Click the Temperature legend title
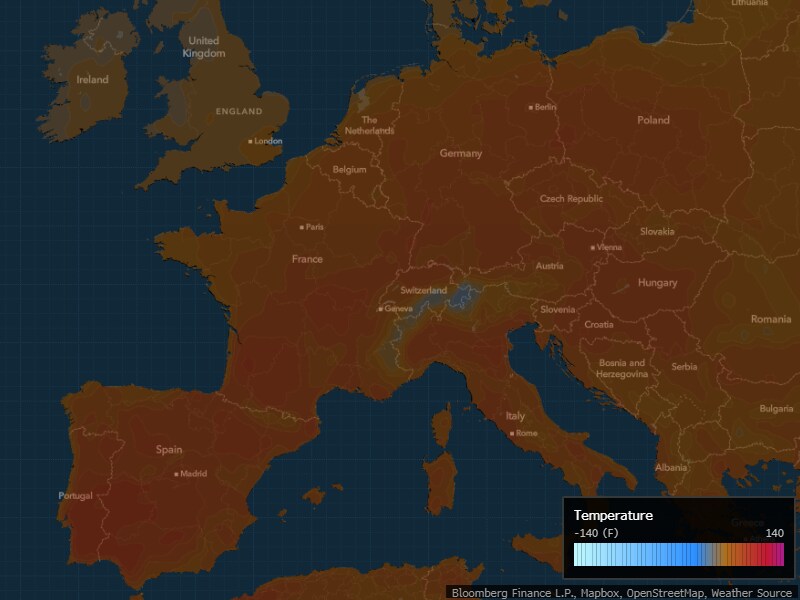 pos(613,515)
